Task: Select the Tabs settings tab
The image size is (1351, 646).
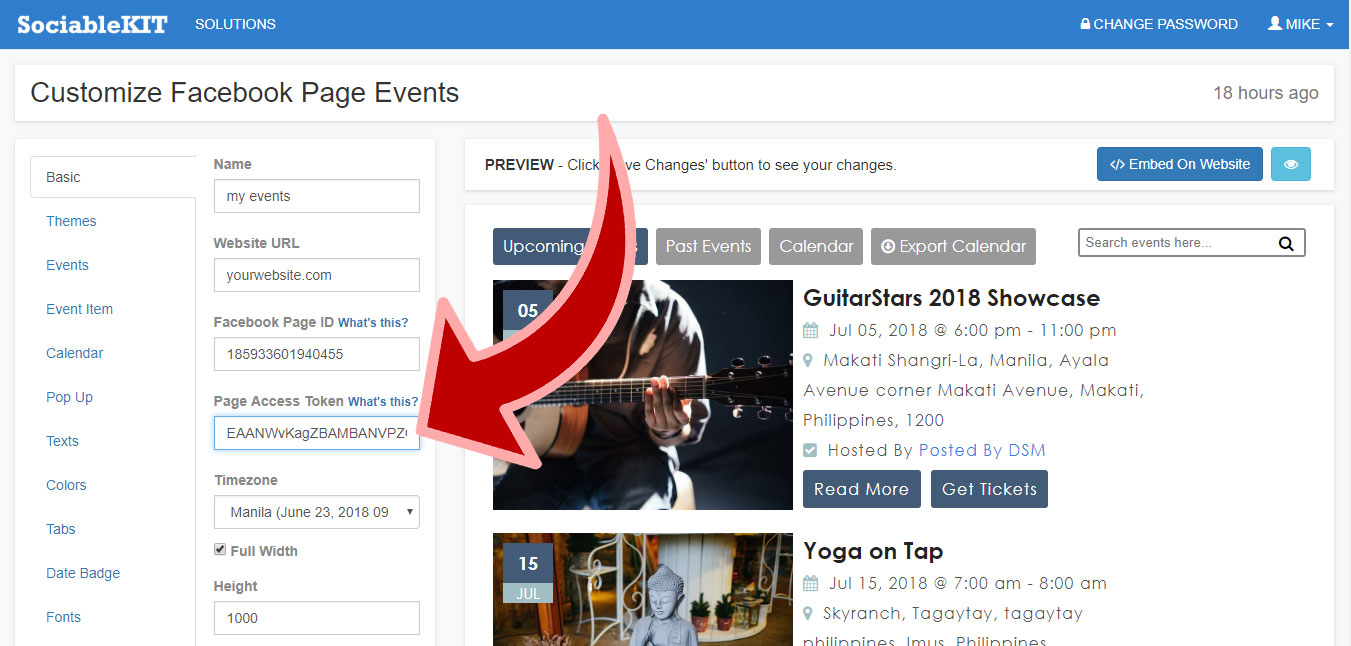Action: coord(61,529)
